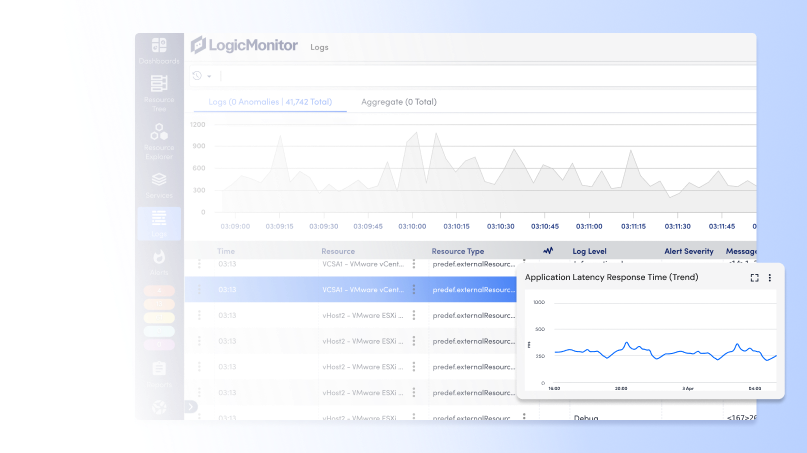This screenshot has width=807, height=453.
Task: Sort by the Resource Type column header
Action: (x=458, y=251)
